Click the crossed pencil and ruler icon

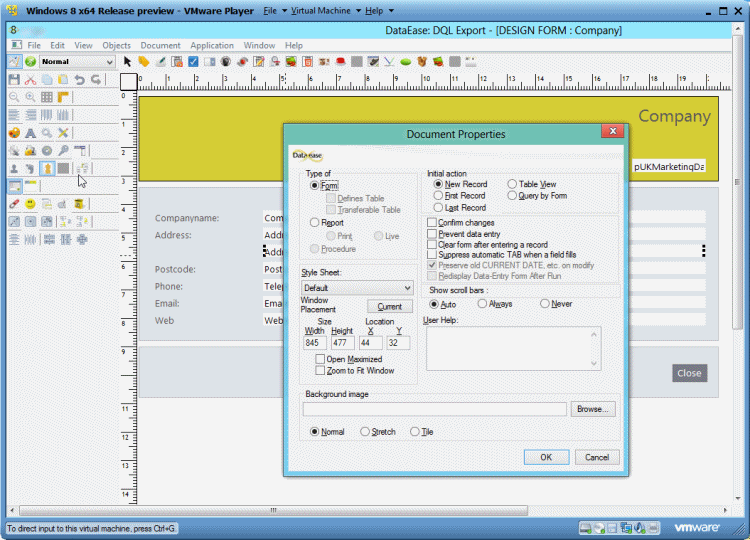coord(63,133)
